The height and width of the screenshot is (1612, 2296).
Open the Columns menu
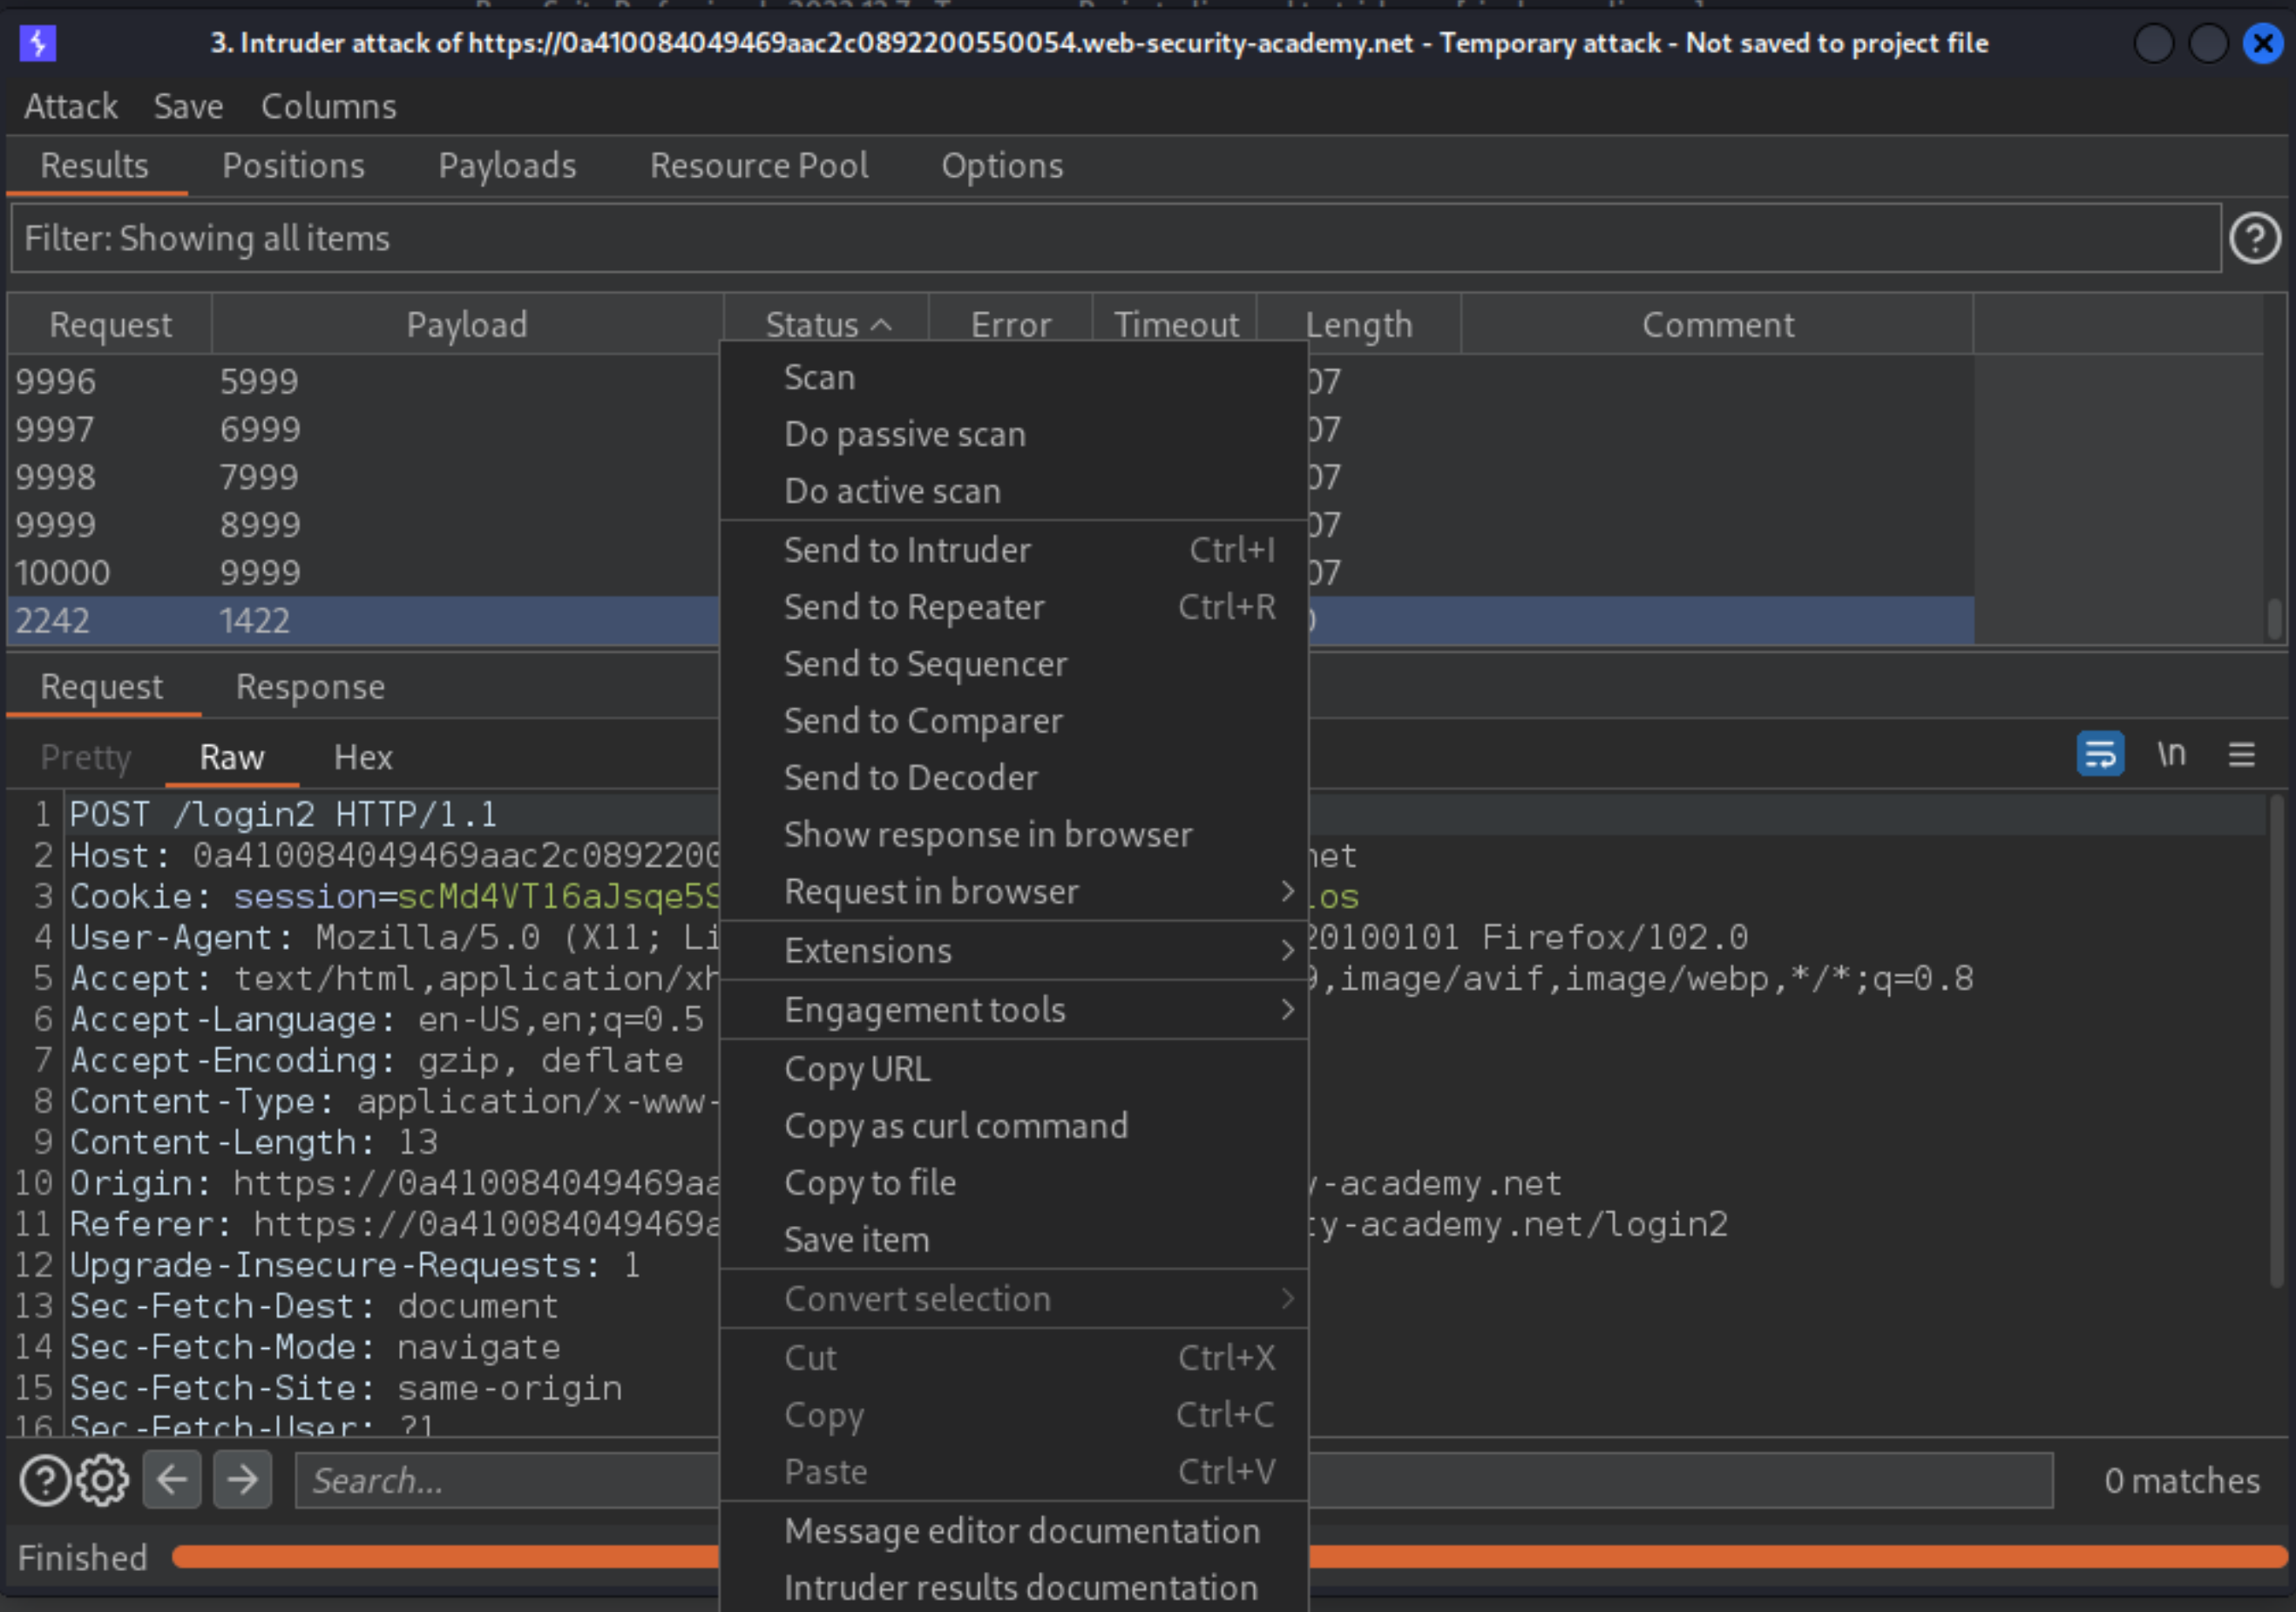point(329,106)
